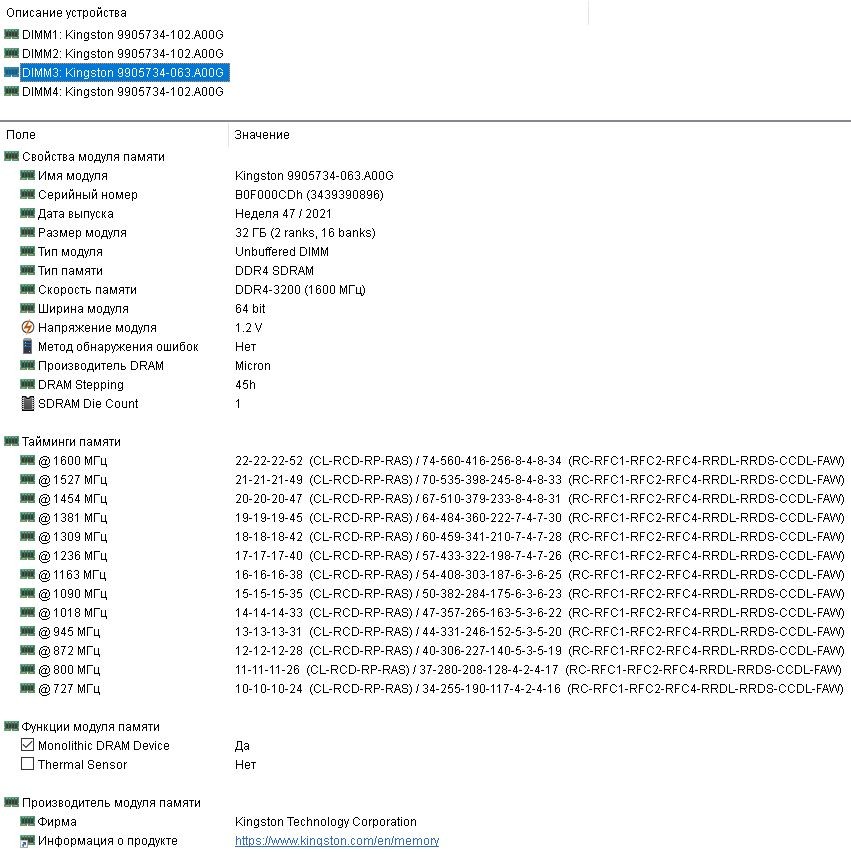Click icon of 'Функции модуля памяти' group
Image resolution: width=851 pixels, height=855 pixels.
11,726
